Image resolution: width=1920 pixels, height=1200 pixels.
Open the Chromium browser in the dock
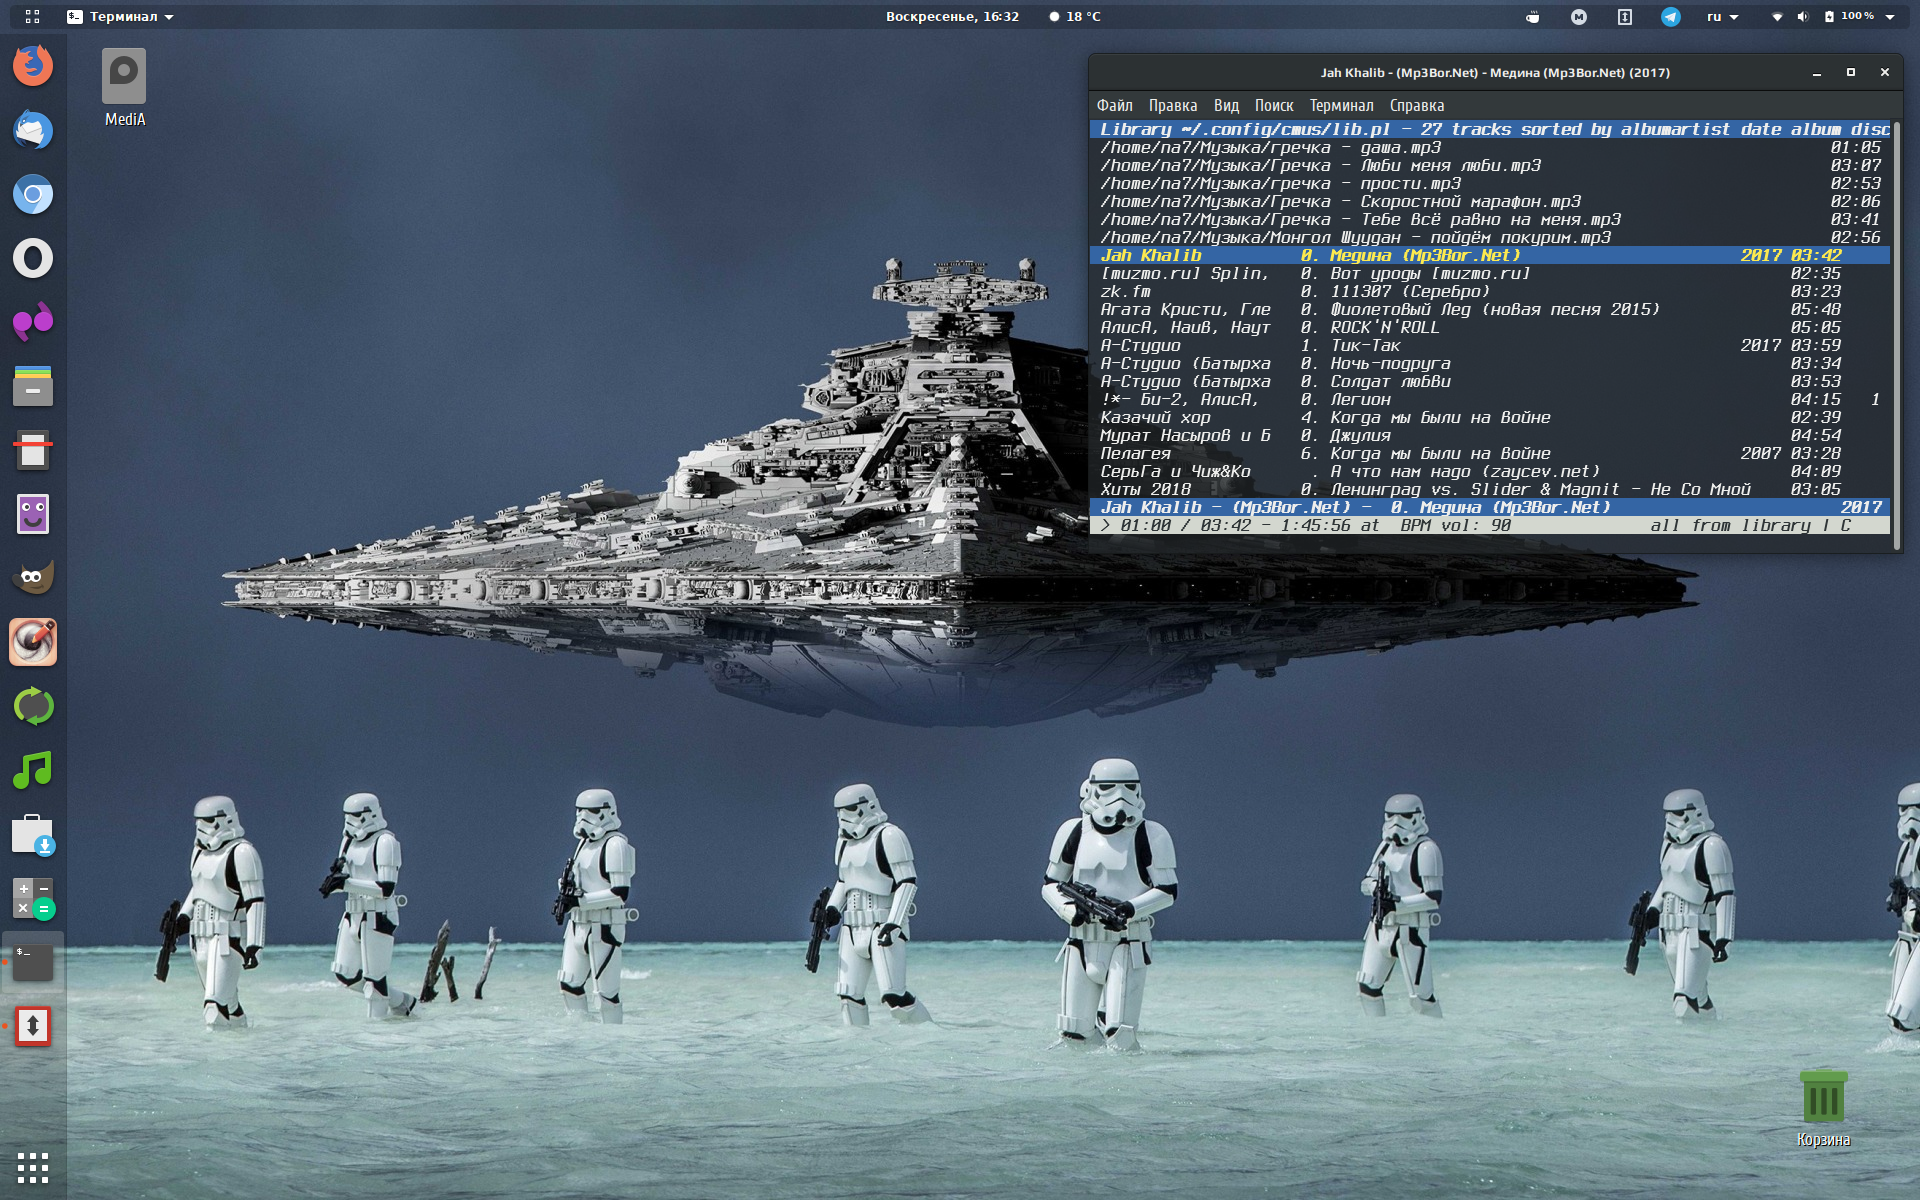pyautogui.click(x=33, y=194)
